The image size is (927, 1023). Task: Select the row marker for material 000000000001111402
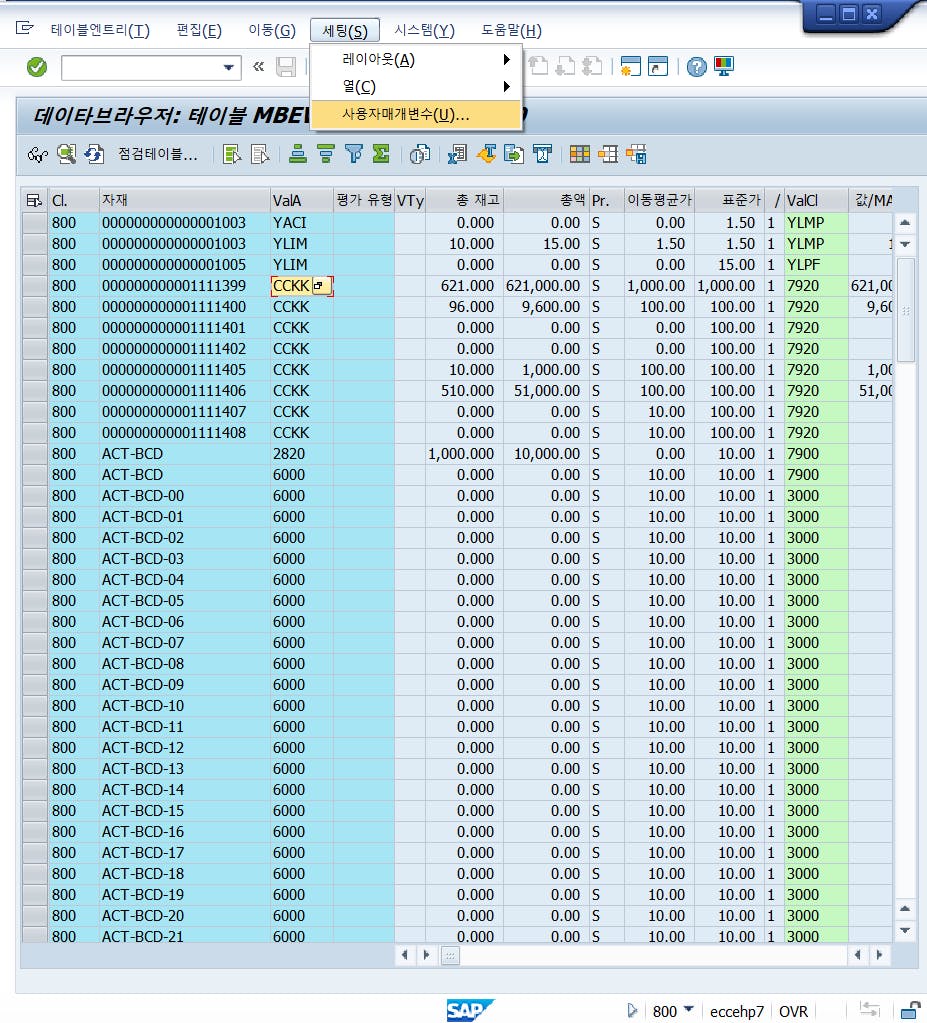[x=35, y=349]
